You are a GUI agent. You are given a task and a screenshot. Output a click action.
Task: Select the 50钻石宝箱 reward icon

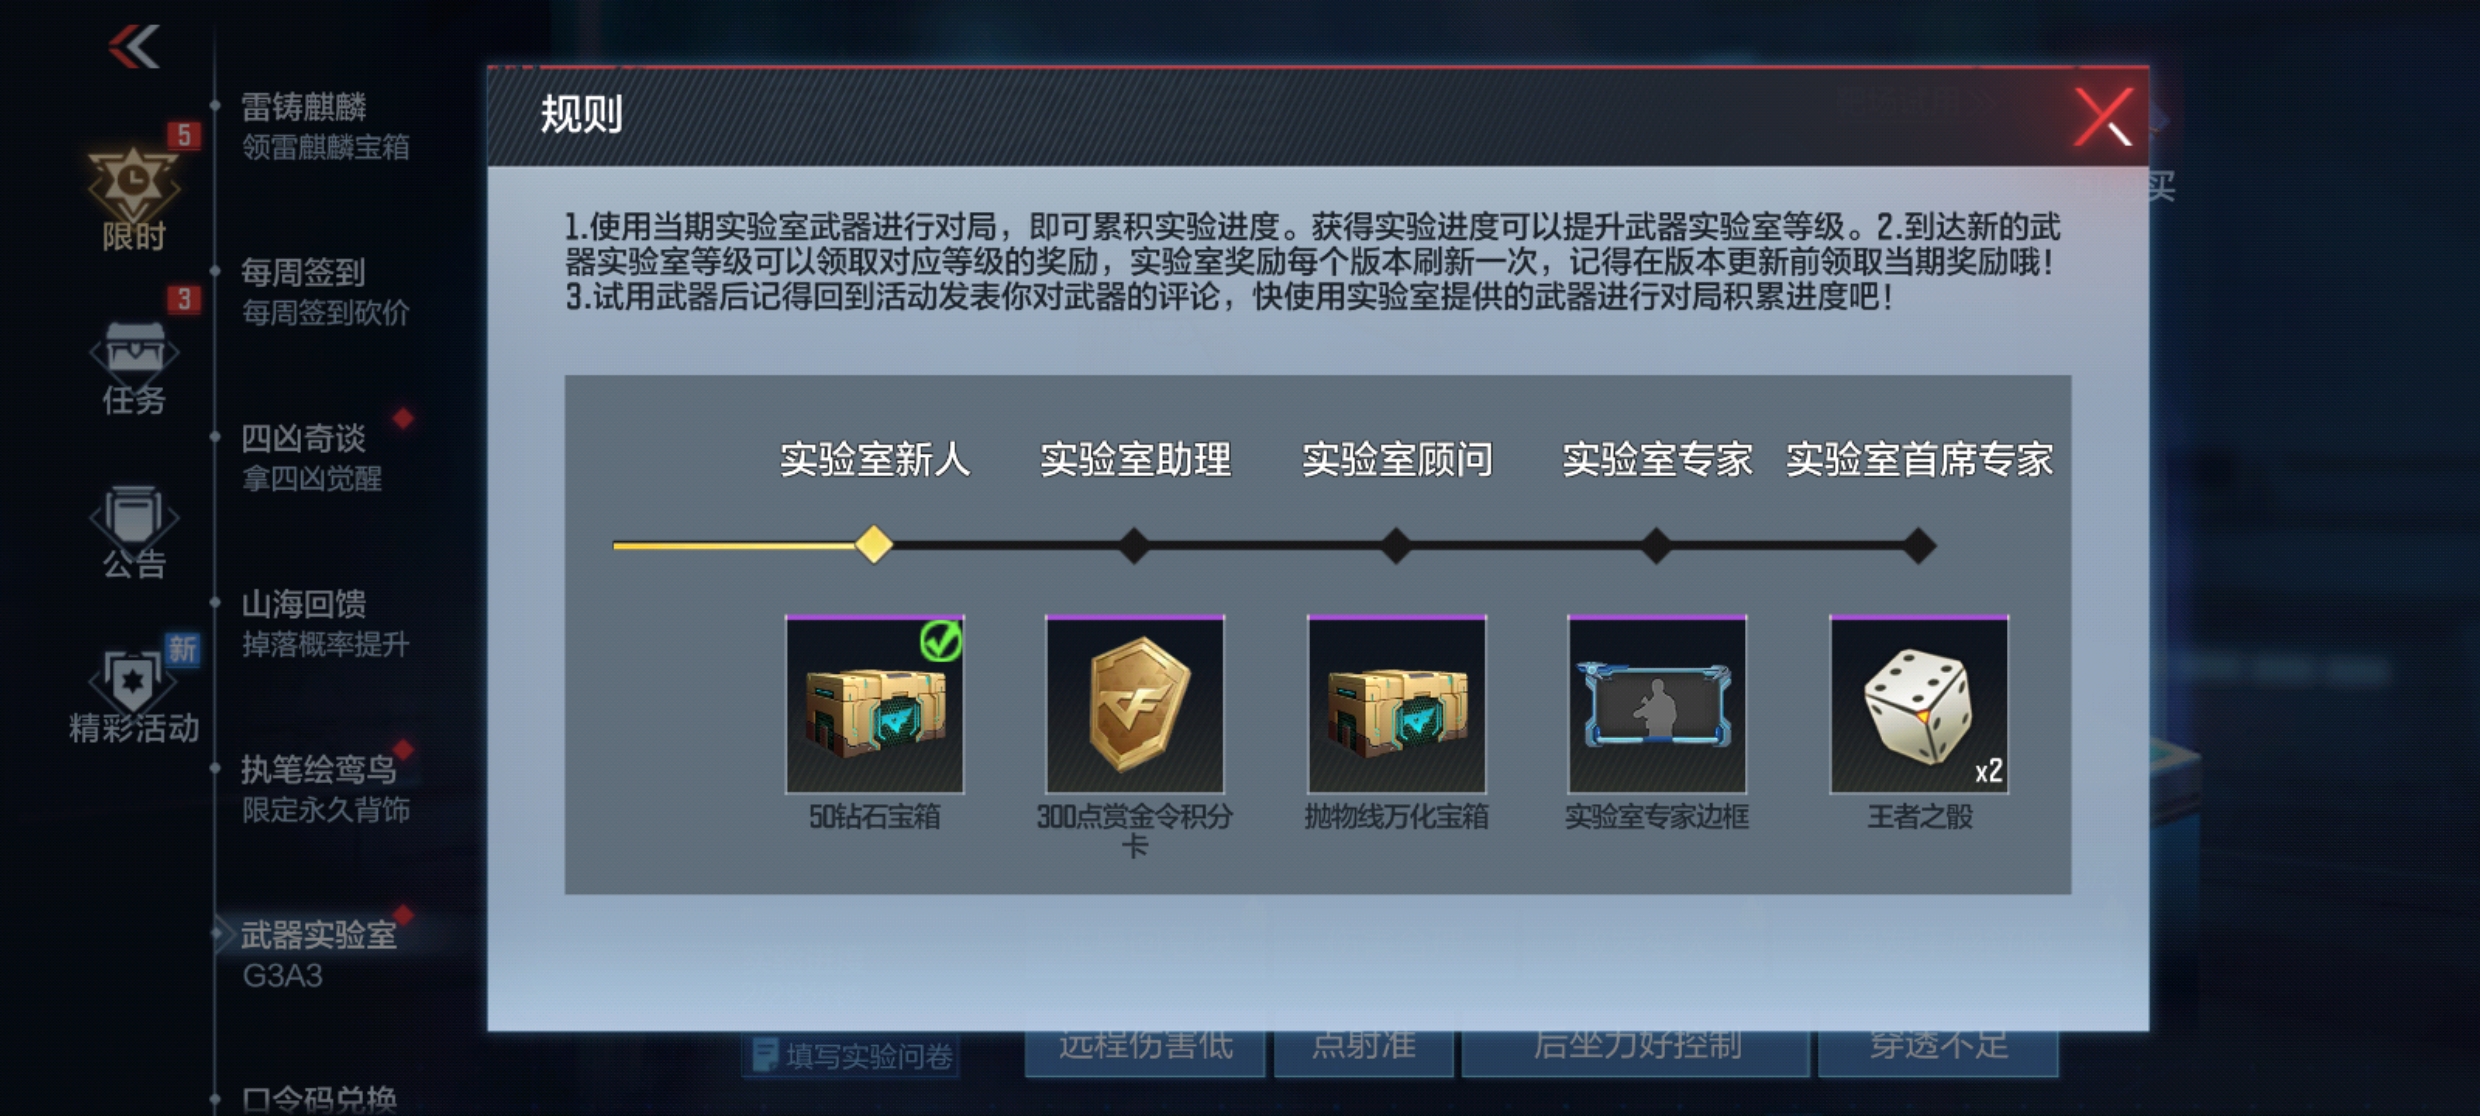point(875,705)
